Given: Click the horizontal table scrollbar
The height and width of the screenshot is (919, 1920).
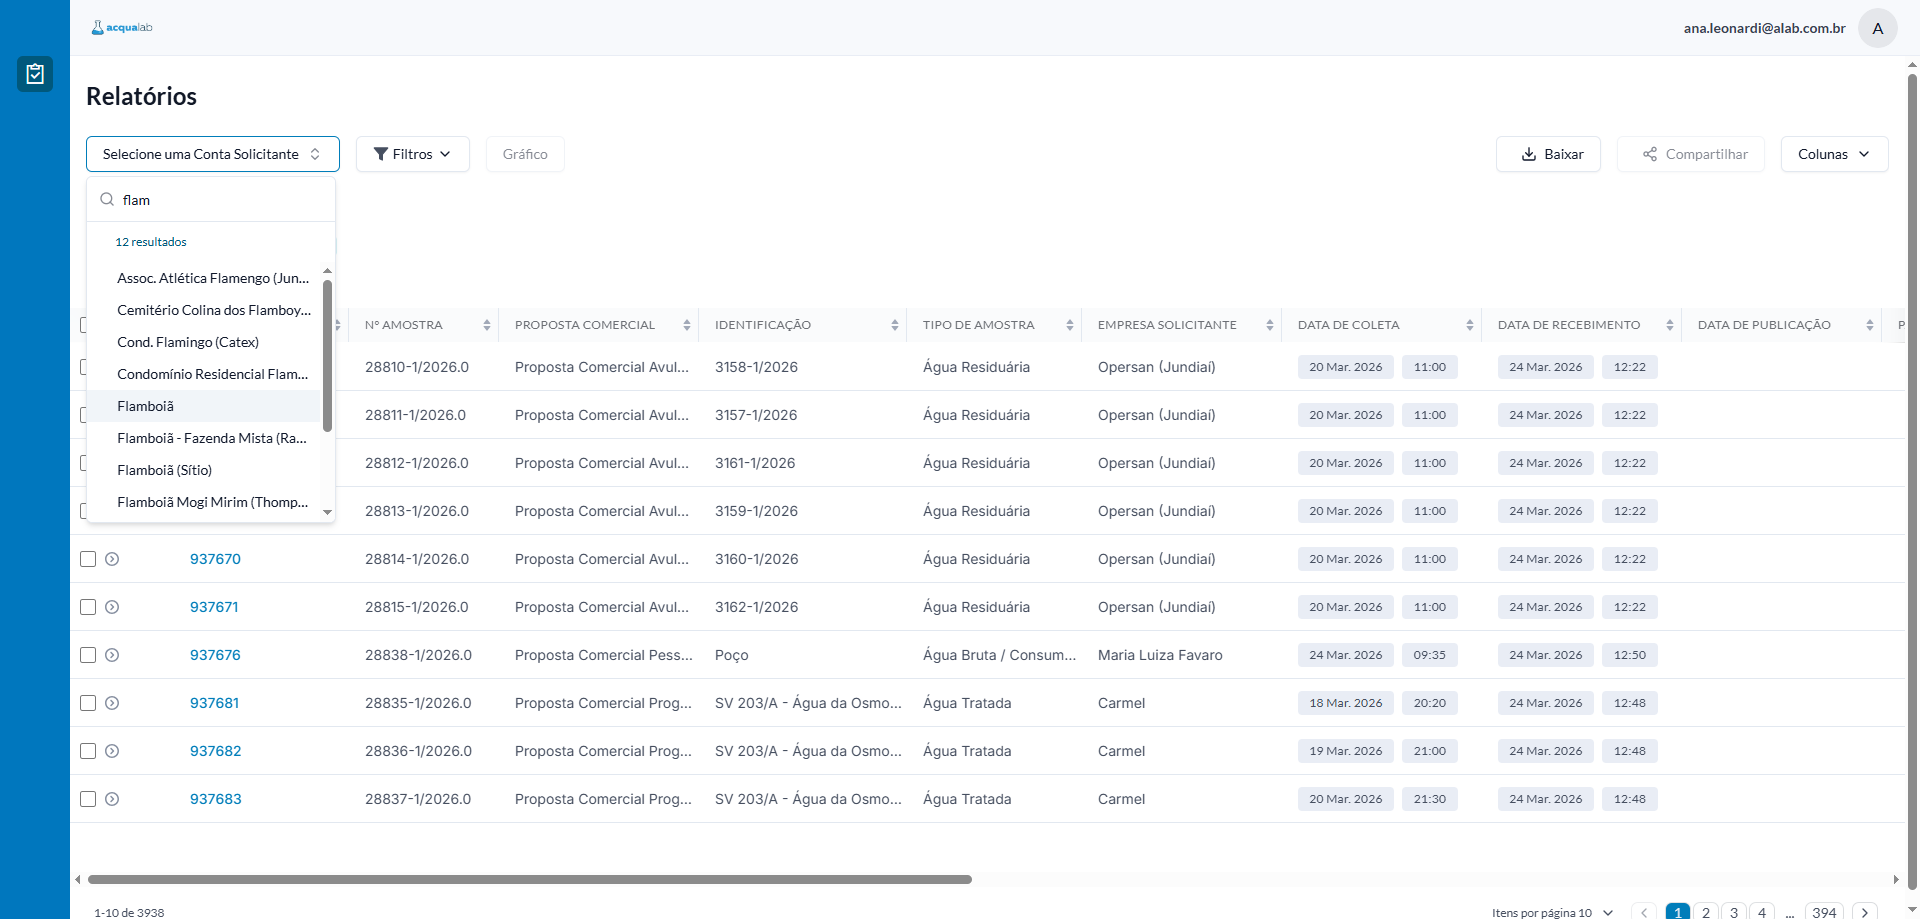Looking at the screenshot, I should click(530, 880).
